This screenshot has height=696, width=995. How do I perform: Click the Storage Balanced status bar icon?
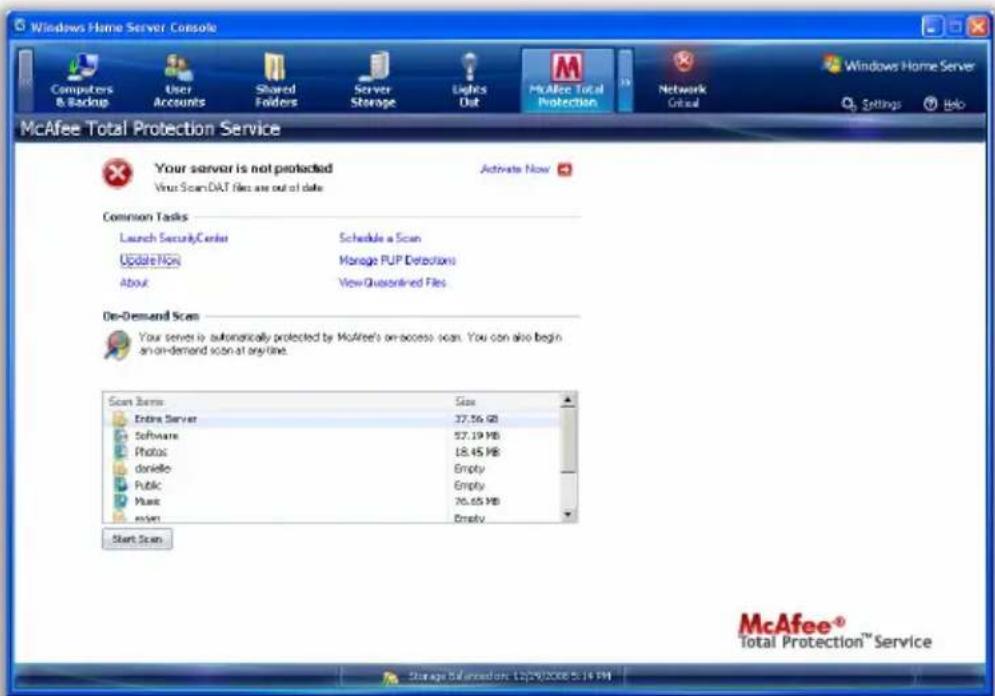[392, 678]
